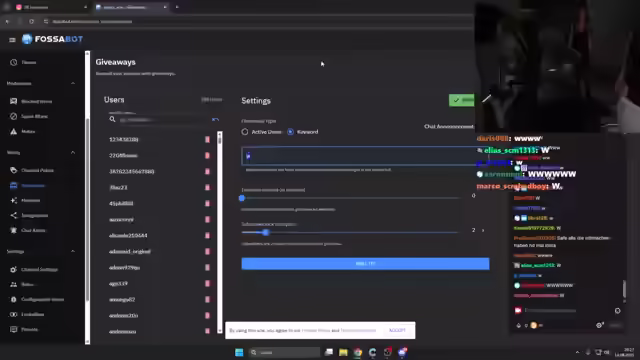Select the Keyword radio option

290,132
